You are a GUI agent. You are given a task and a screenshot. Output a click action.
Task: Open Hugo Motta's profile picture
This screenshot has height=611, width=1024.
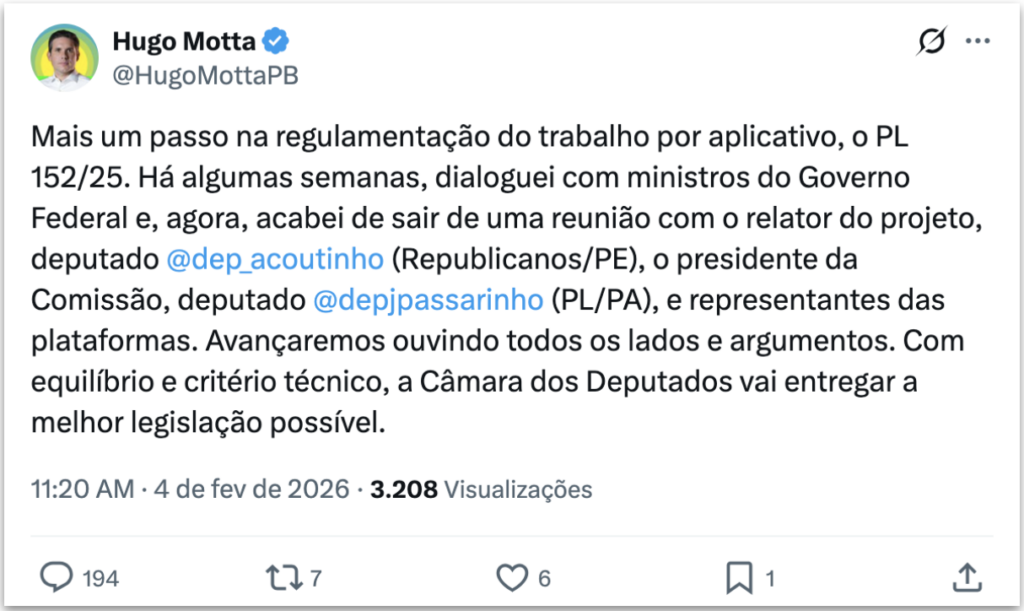pos(65,58)
